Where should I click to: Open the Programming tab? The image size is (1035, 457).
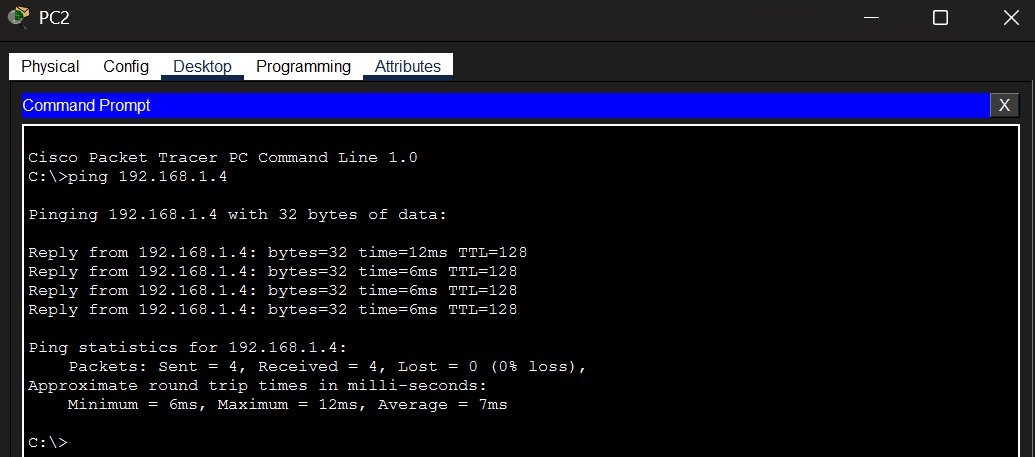(303, 67)
